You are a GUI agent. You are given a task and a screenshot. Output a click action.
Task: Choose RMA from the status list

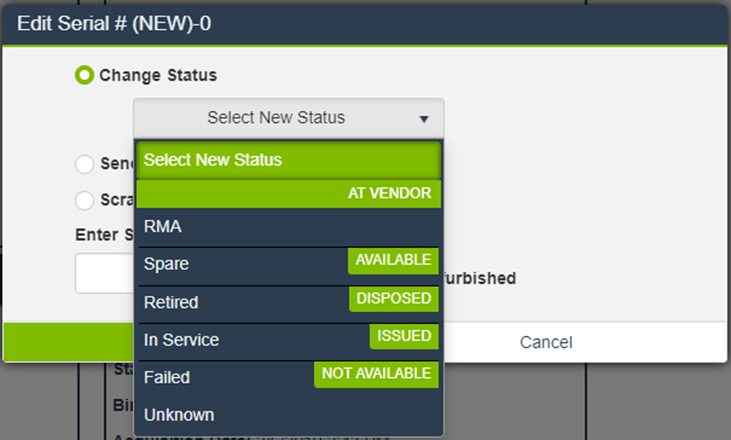163,227
